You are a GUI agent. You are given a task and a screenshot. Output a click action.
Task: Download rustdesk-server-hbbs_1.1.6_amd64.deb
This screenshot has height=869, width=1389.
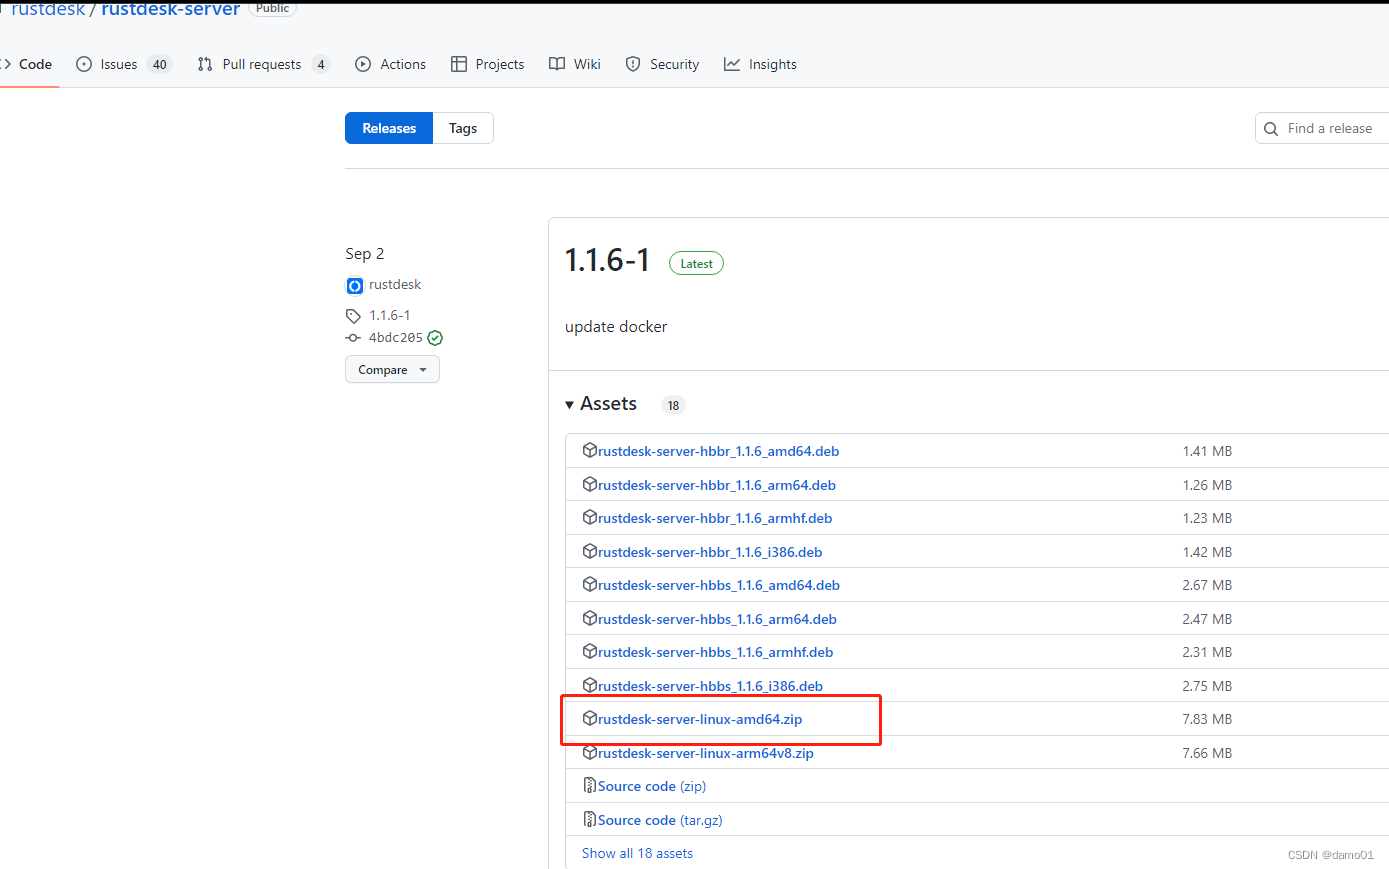tap(719, 585)
